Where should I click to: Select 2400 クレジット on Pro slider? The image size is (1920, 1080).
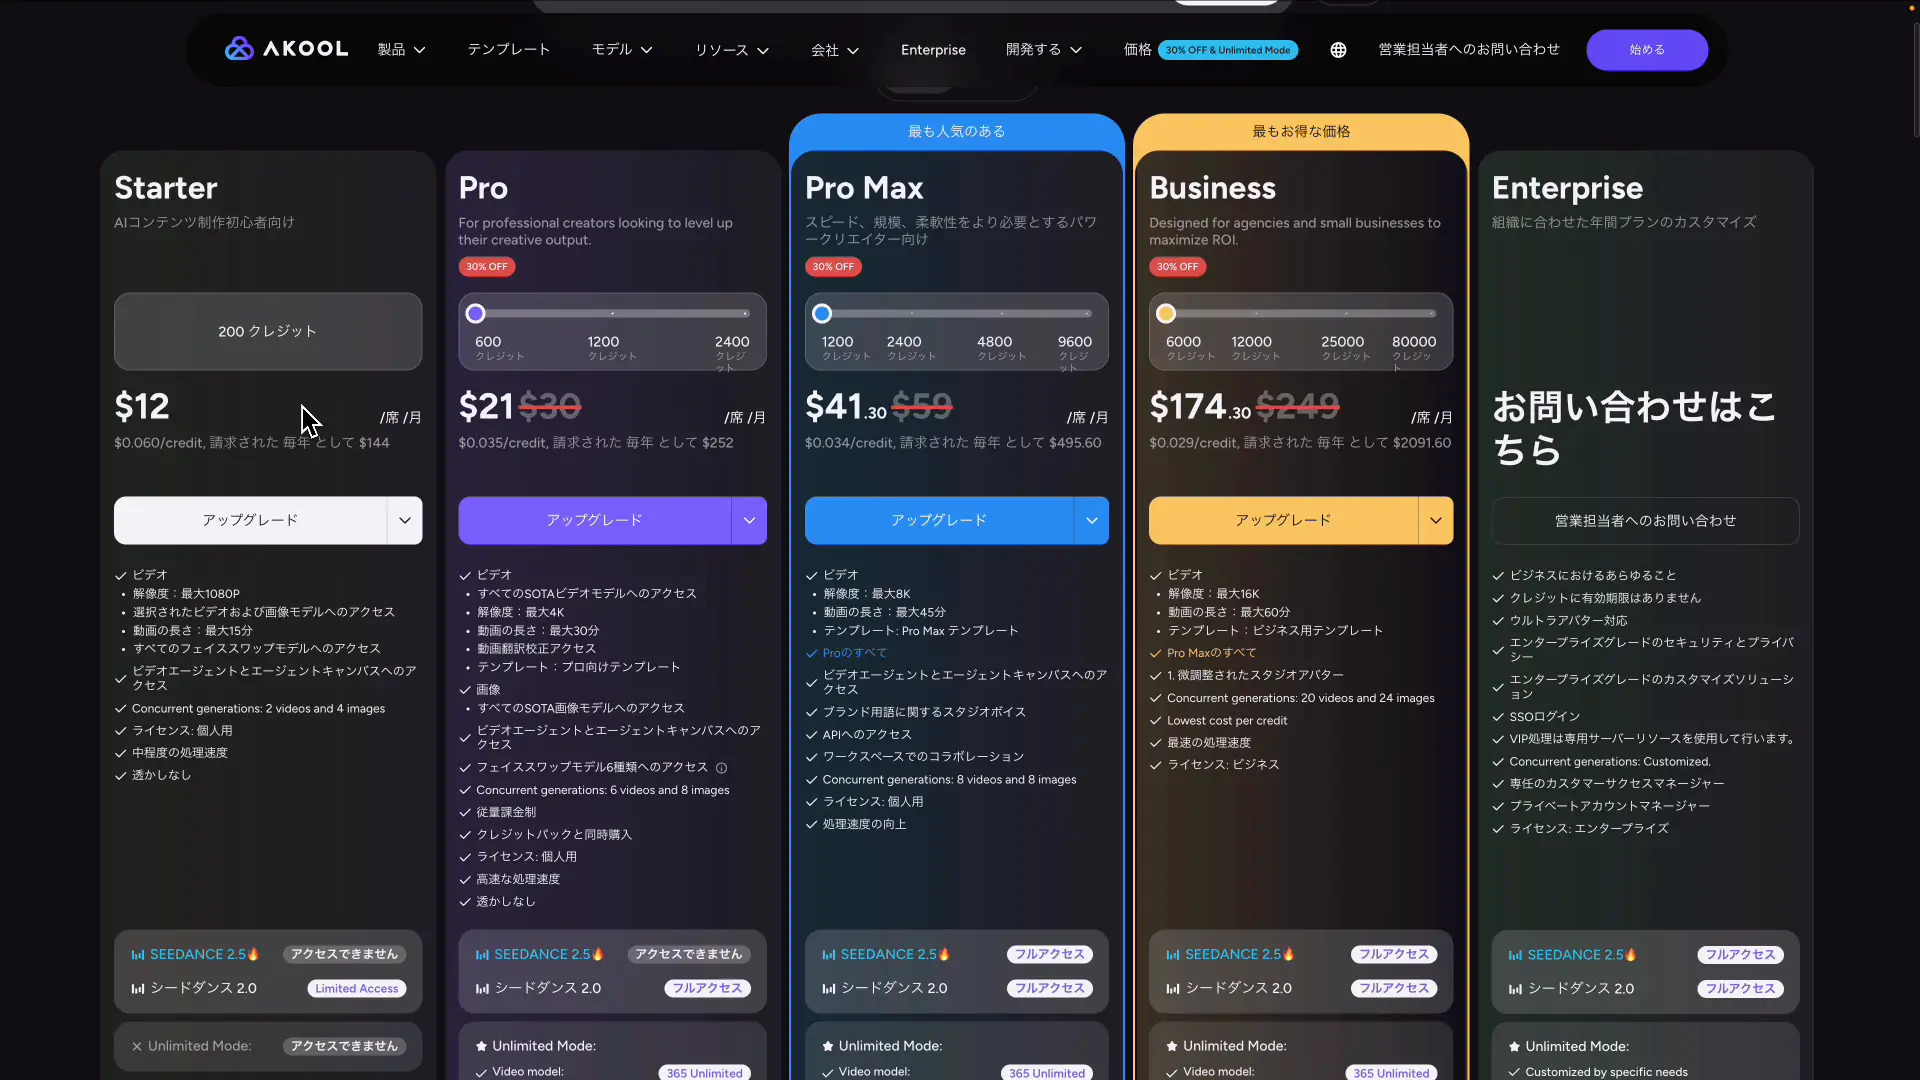(x=731, y=352)
